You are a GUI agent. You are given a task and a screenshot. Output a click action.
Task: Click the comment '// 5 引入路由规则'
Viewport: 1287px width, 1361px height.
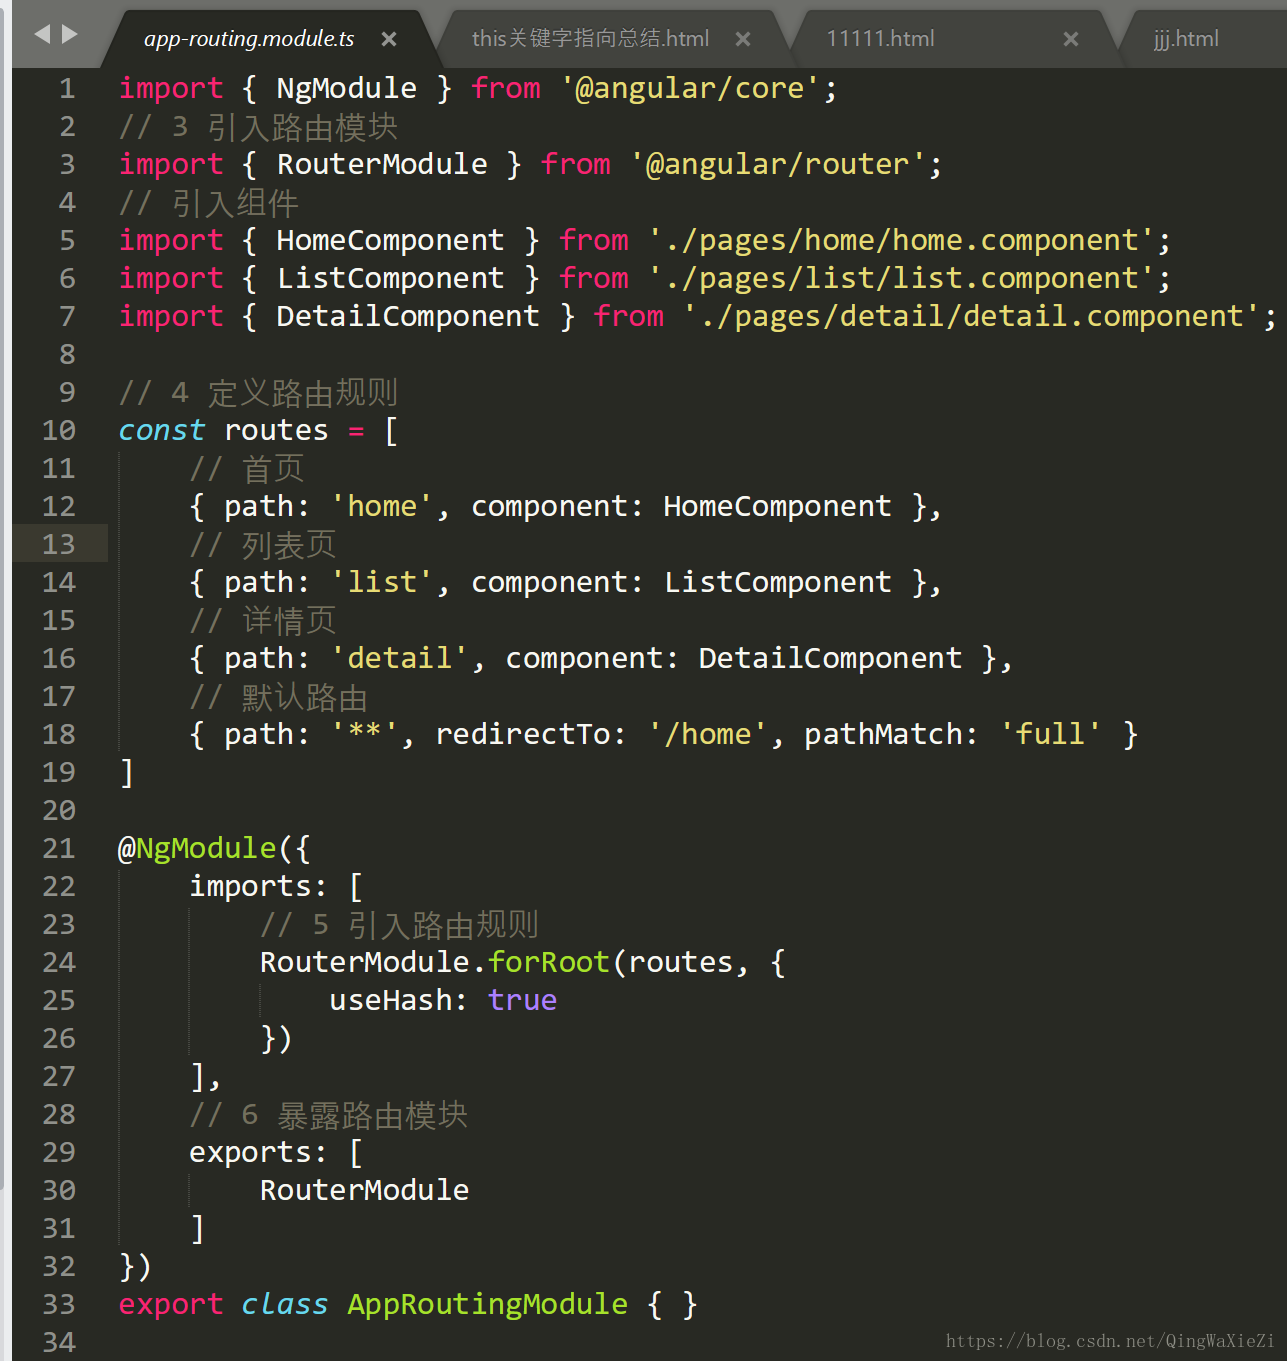399,925
